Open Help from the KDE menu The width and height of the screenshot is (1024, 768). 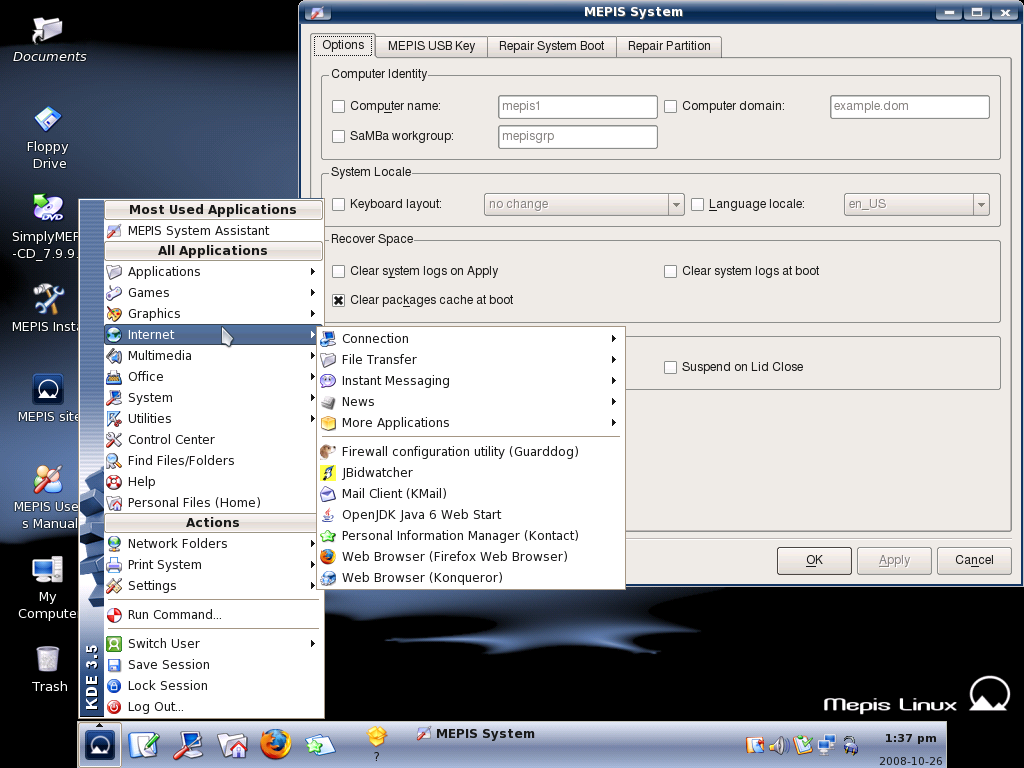213,481
